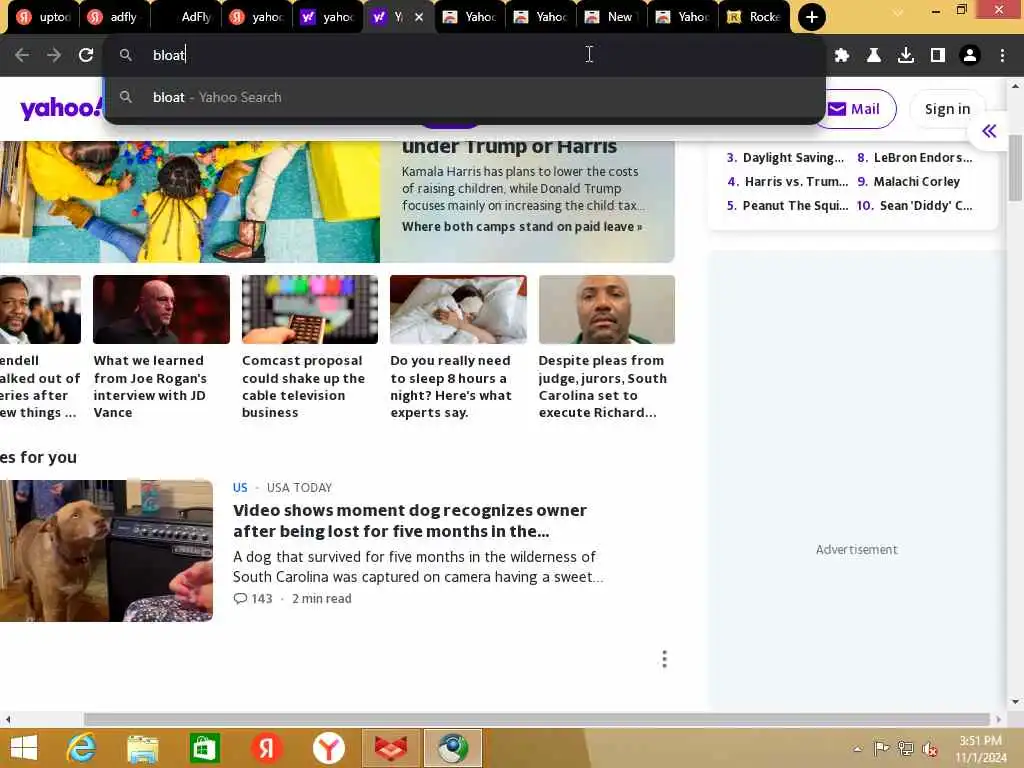
Task: Open Windows Start button
Action: point(24,748)
